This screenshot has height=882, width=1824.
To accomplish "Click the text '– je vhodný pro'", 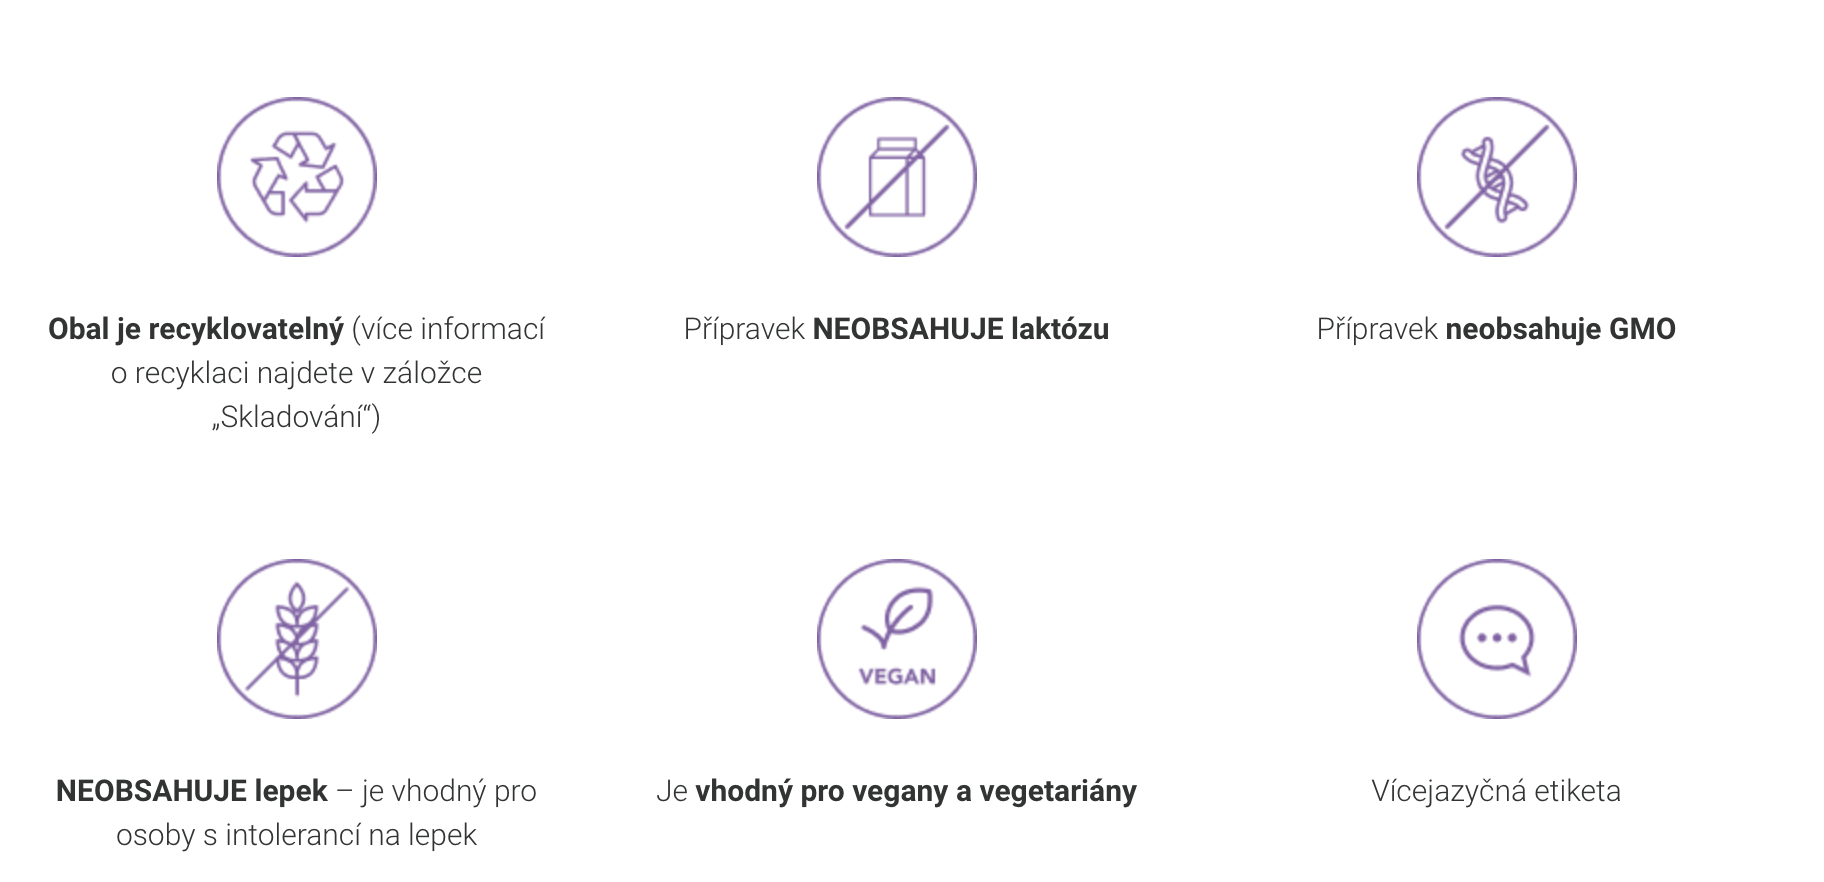I will coord(436,791).
